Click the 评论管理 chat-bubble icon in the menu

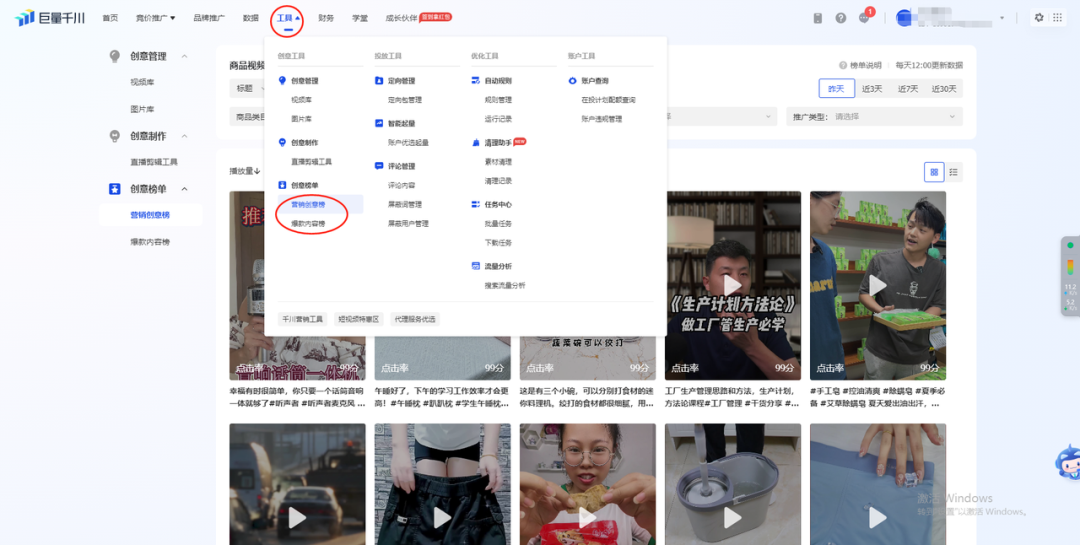(x=379, y=166)
